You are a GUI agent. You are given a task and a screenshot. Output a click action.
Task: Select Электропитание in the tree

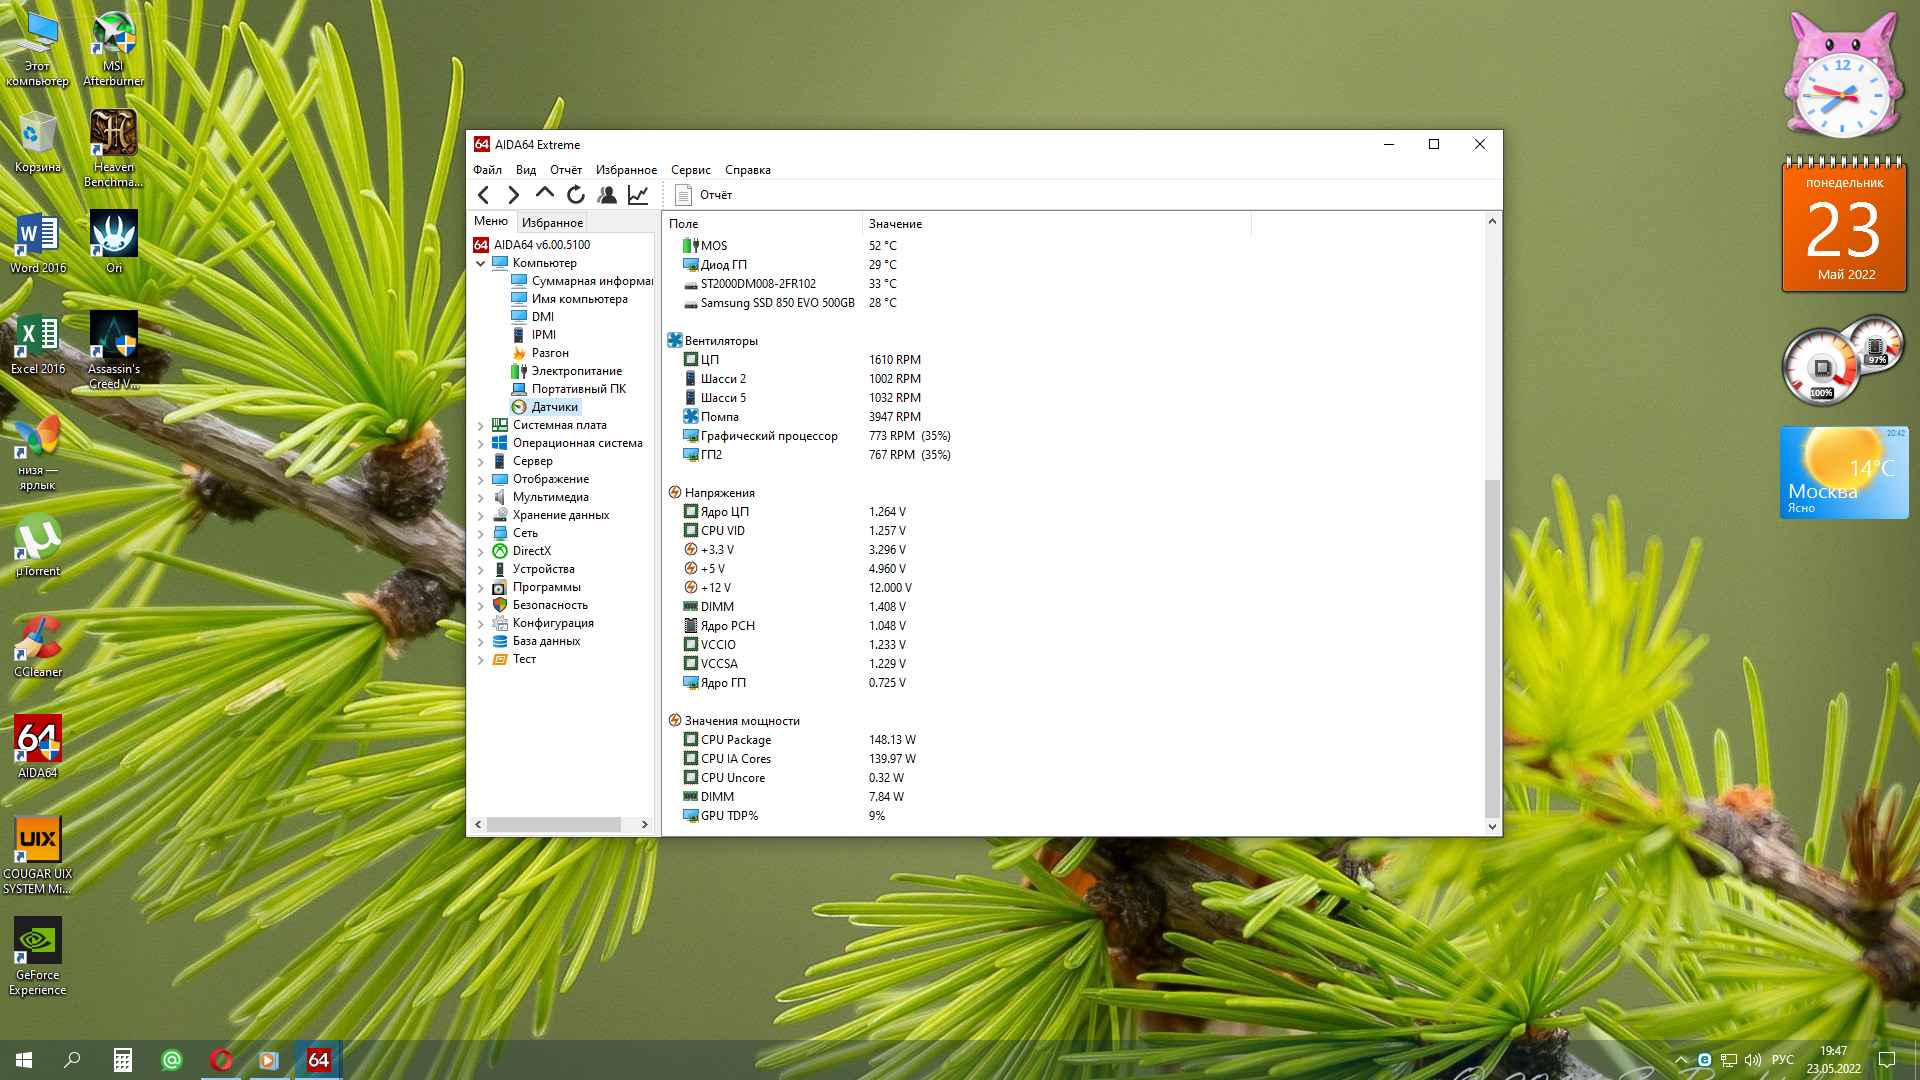[x=576, y=371]
